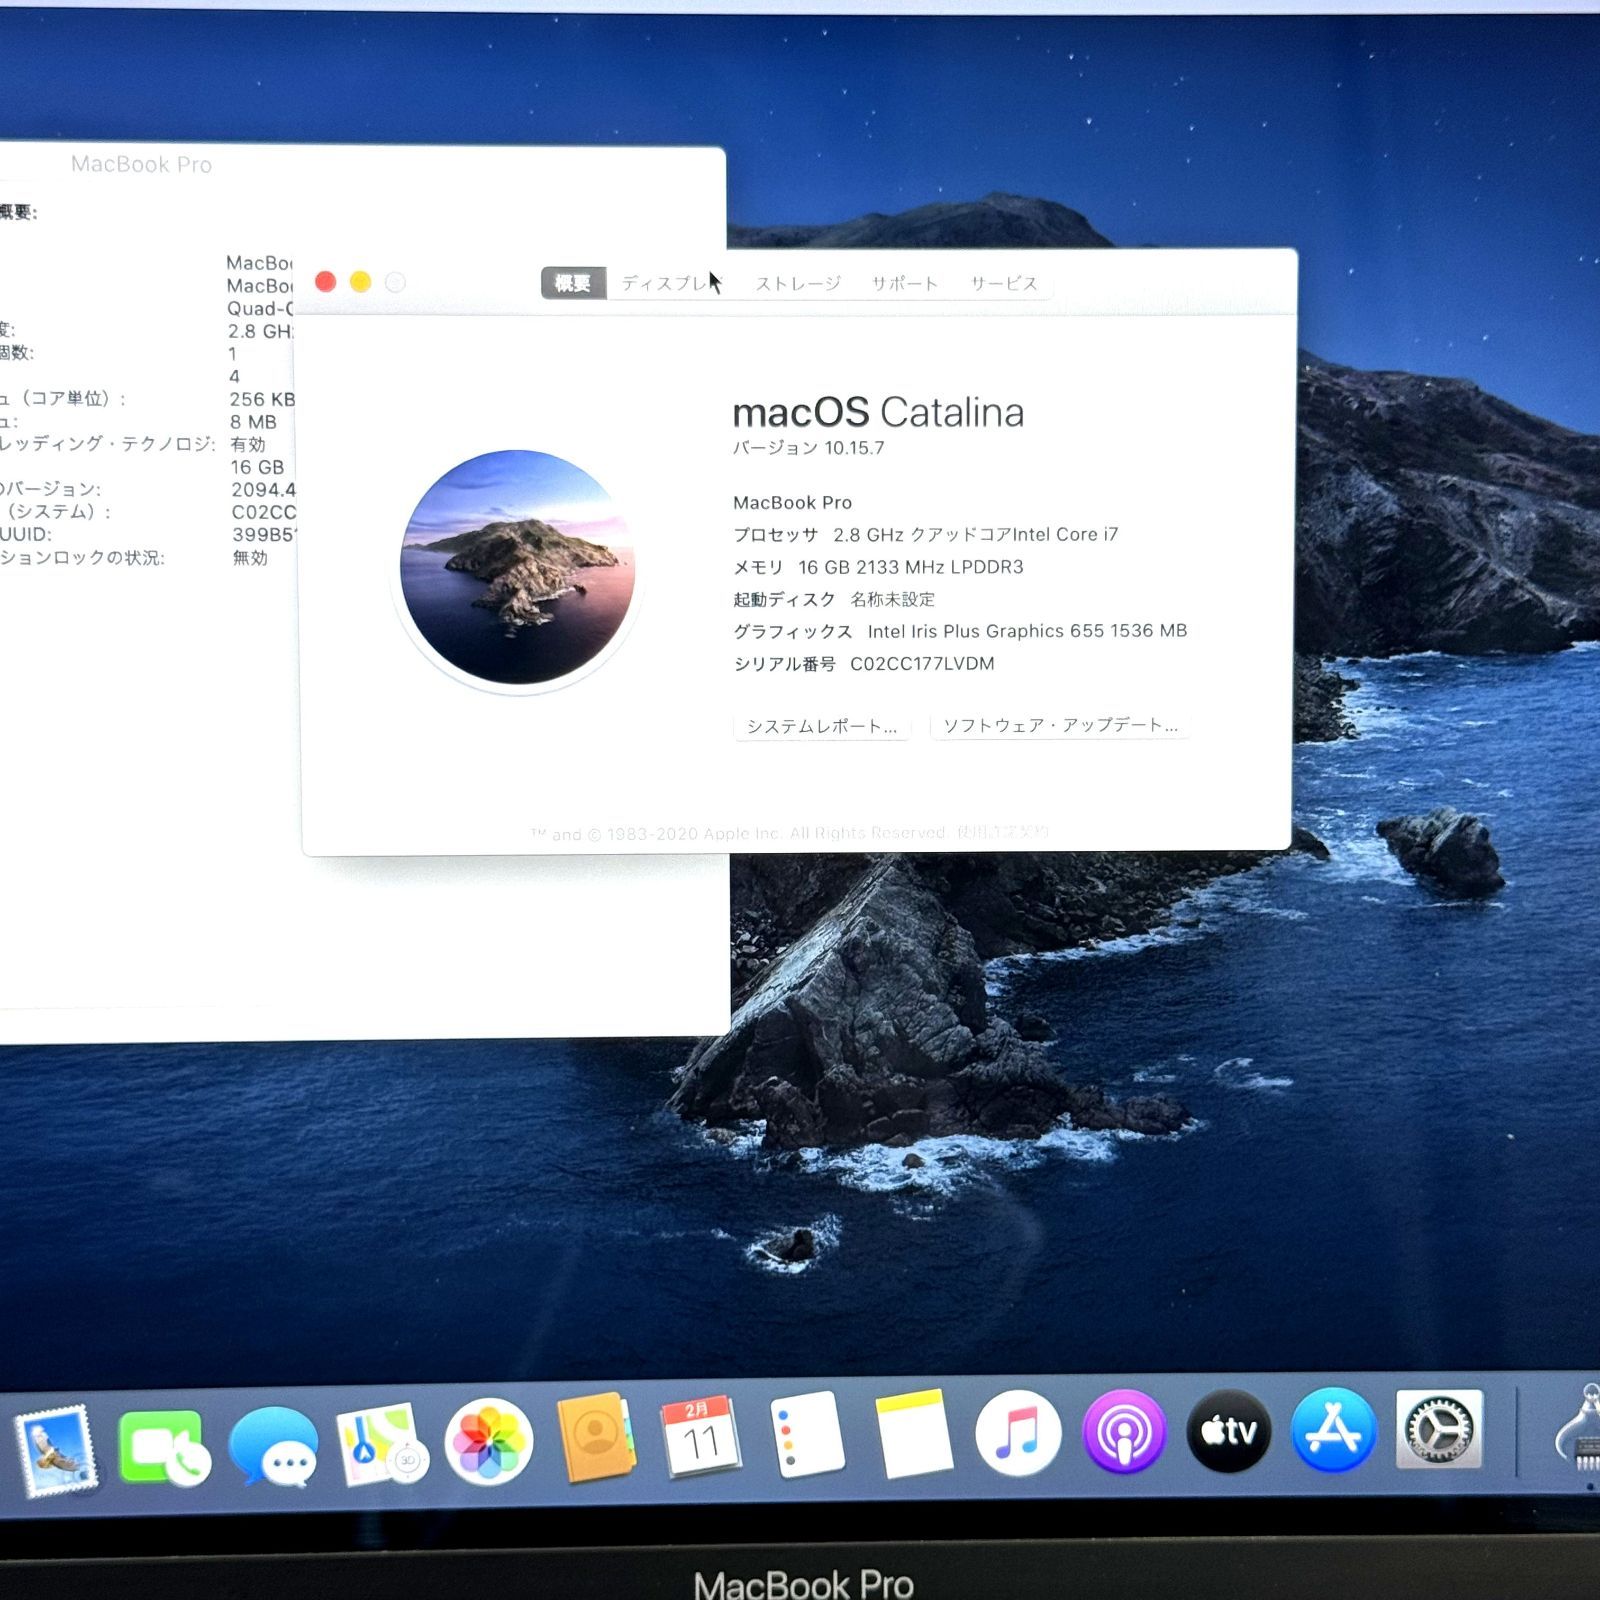Close the About This Mac window

click(x=326, y=282)
